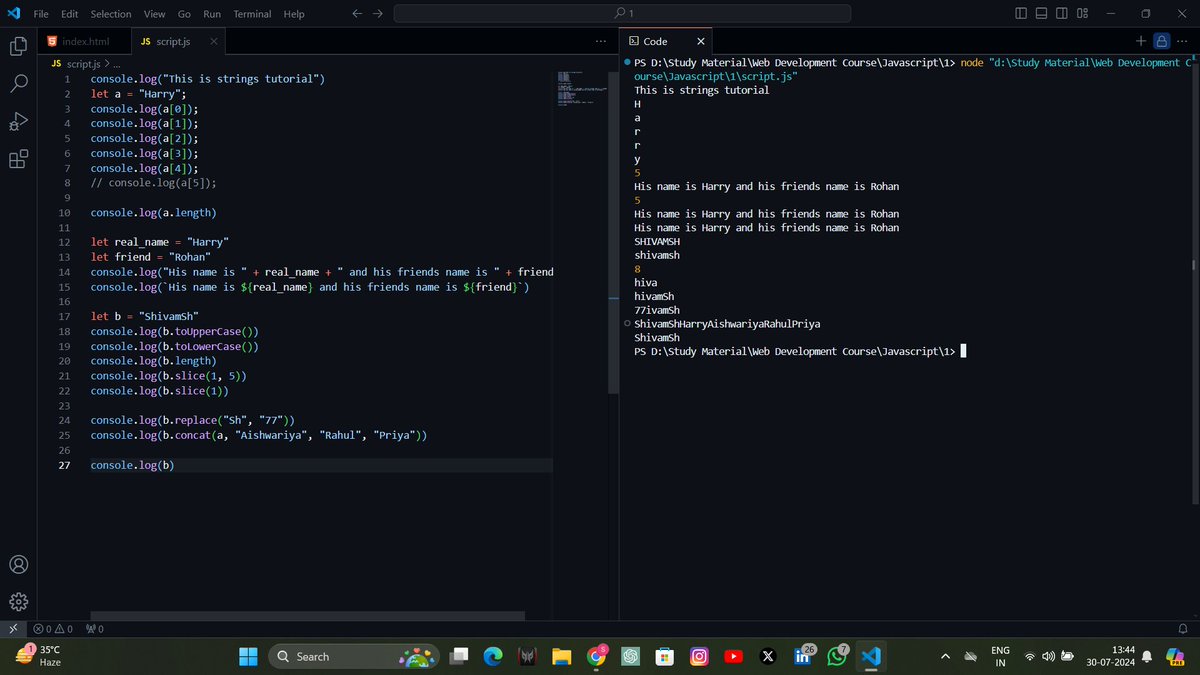Screen dimensions: 1200x675
Task: Open the Selection menu
Action: coord(111,14)
